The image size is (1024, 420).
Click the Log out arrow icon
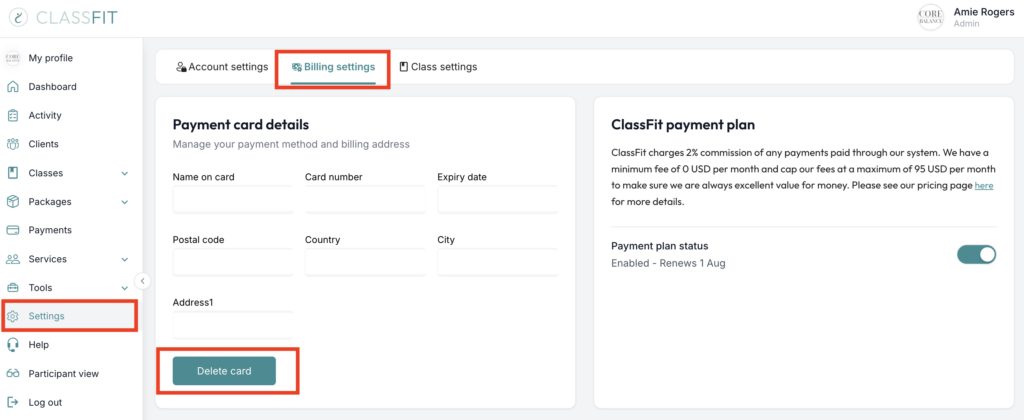point(12,402)
